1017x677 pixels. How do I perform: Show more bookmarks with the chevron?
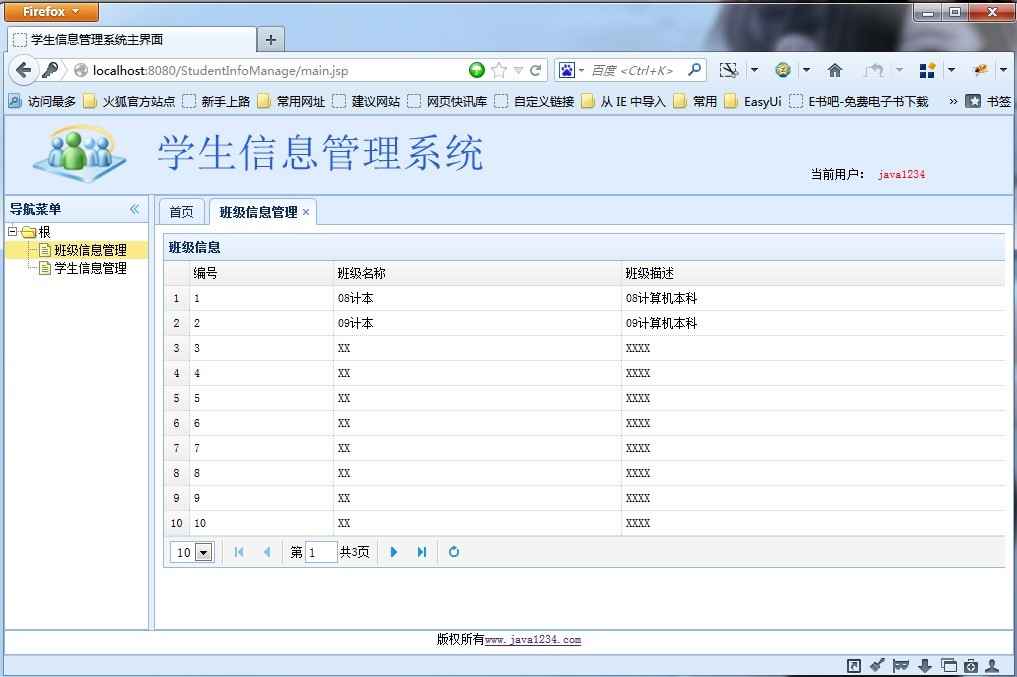tap(953, 101)
